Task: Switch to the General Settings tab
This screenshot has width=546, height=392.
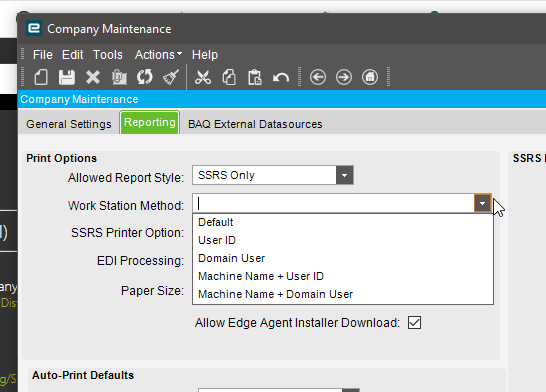Action: click(69, 124)
